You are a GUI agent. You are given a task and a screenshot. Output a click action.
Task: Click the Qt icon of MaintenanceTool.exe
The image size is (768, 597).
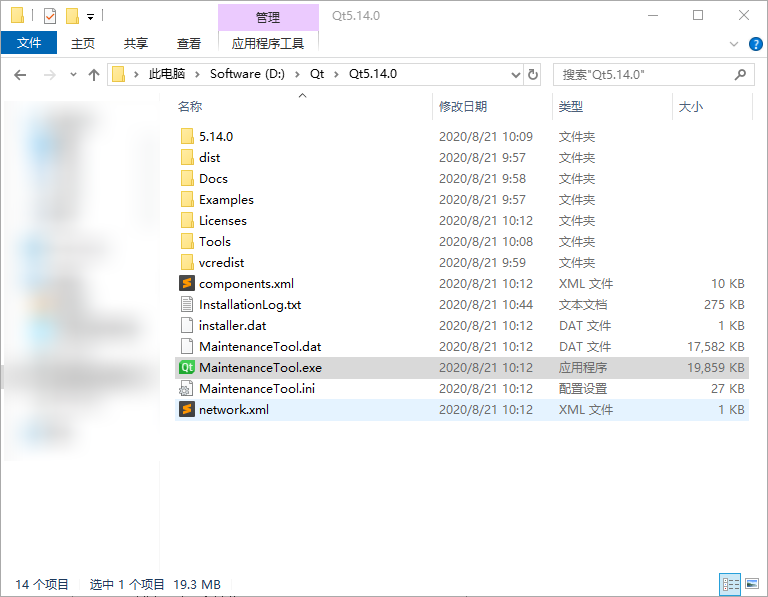(187, 367)
